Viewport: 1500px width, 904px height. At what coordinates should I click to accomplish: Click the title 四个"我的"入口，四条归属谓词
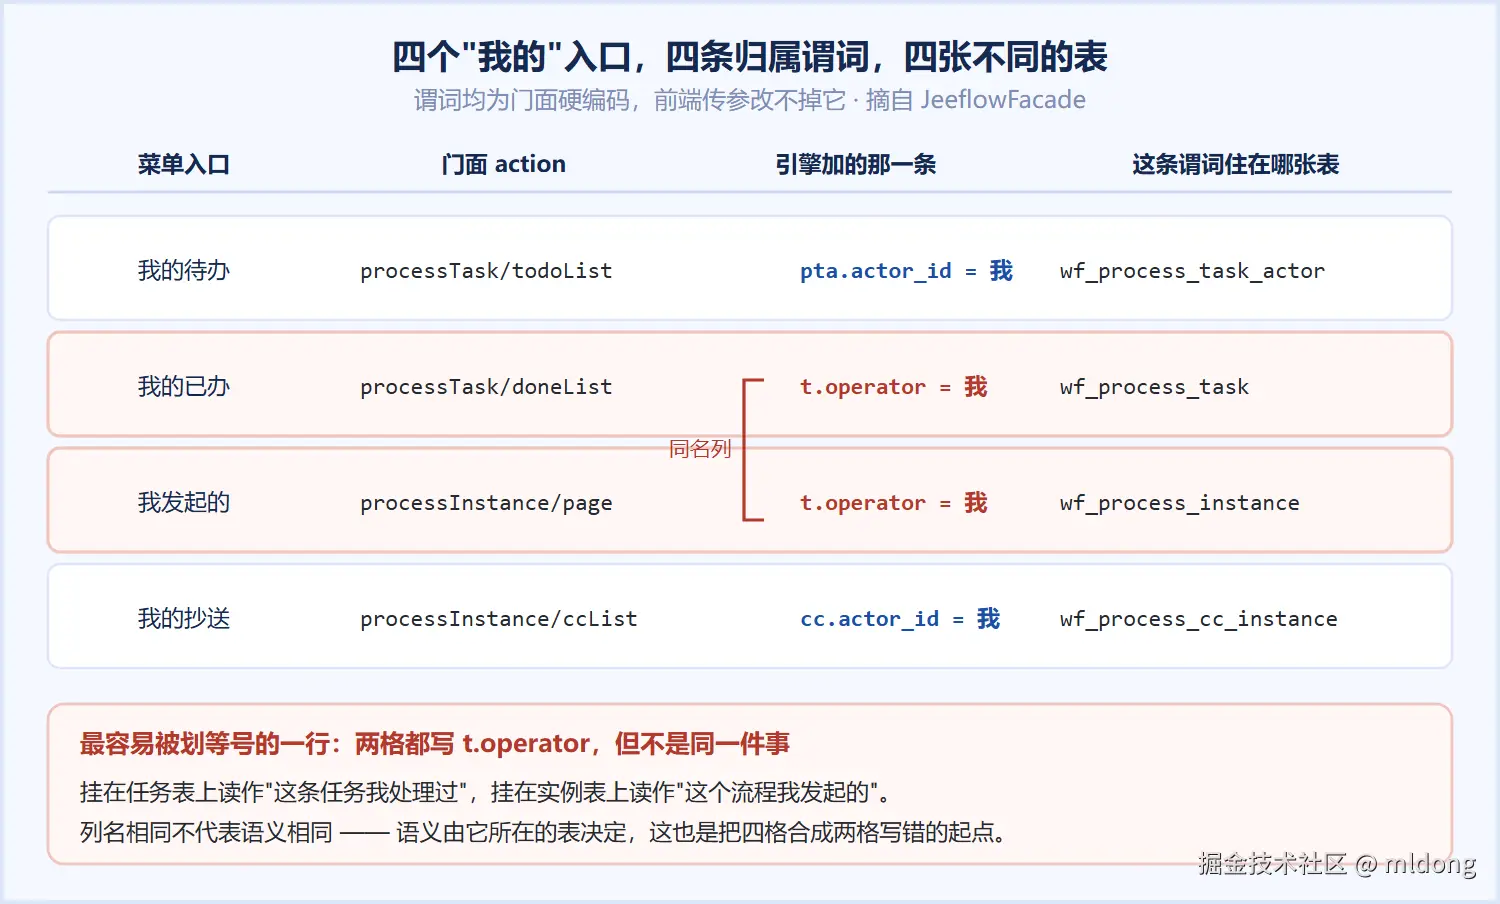(750, 57)
